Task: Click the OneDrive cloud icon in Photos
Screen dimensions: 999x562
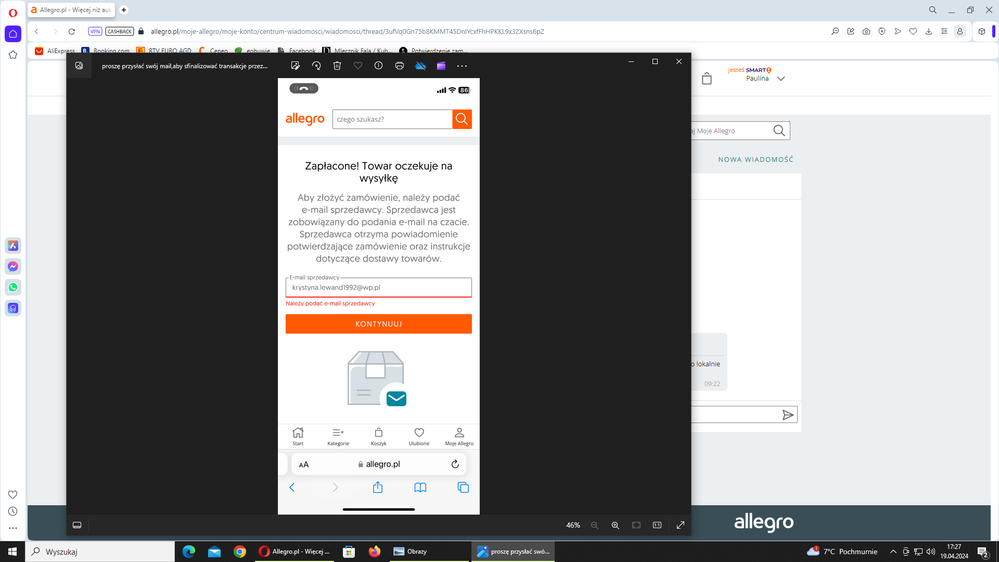Action: pos(420,66)
